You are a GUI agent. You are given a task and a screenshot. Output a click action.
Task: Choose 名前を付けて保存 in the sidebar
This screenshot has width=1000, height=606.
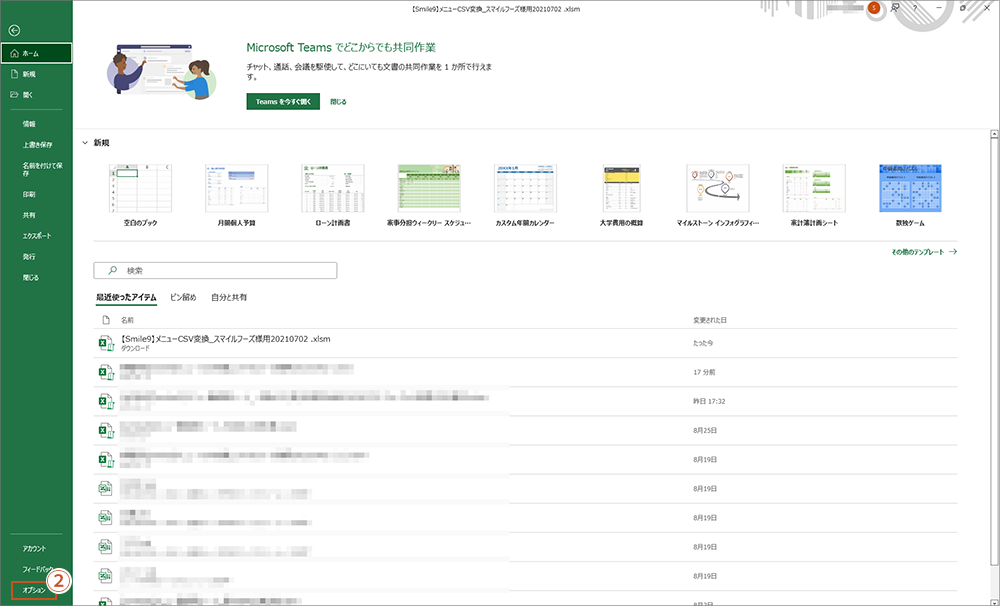pos(42,169)
